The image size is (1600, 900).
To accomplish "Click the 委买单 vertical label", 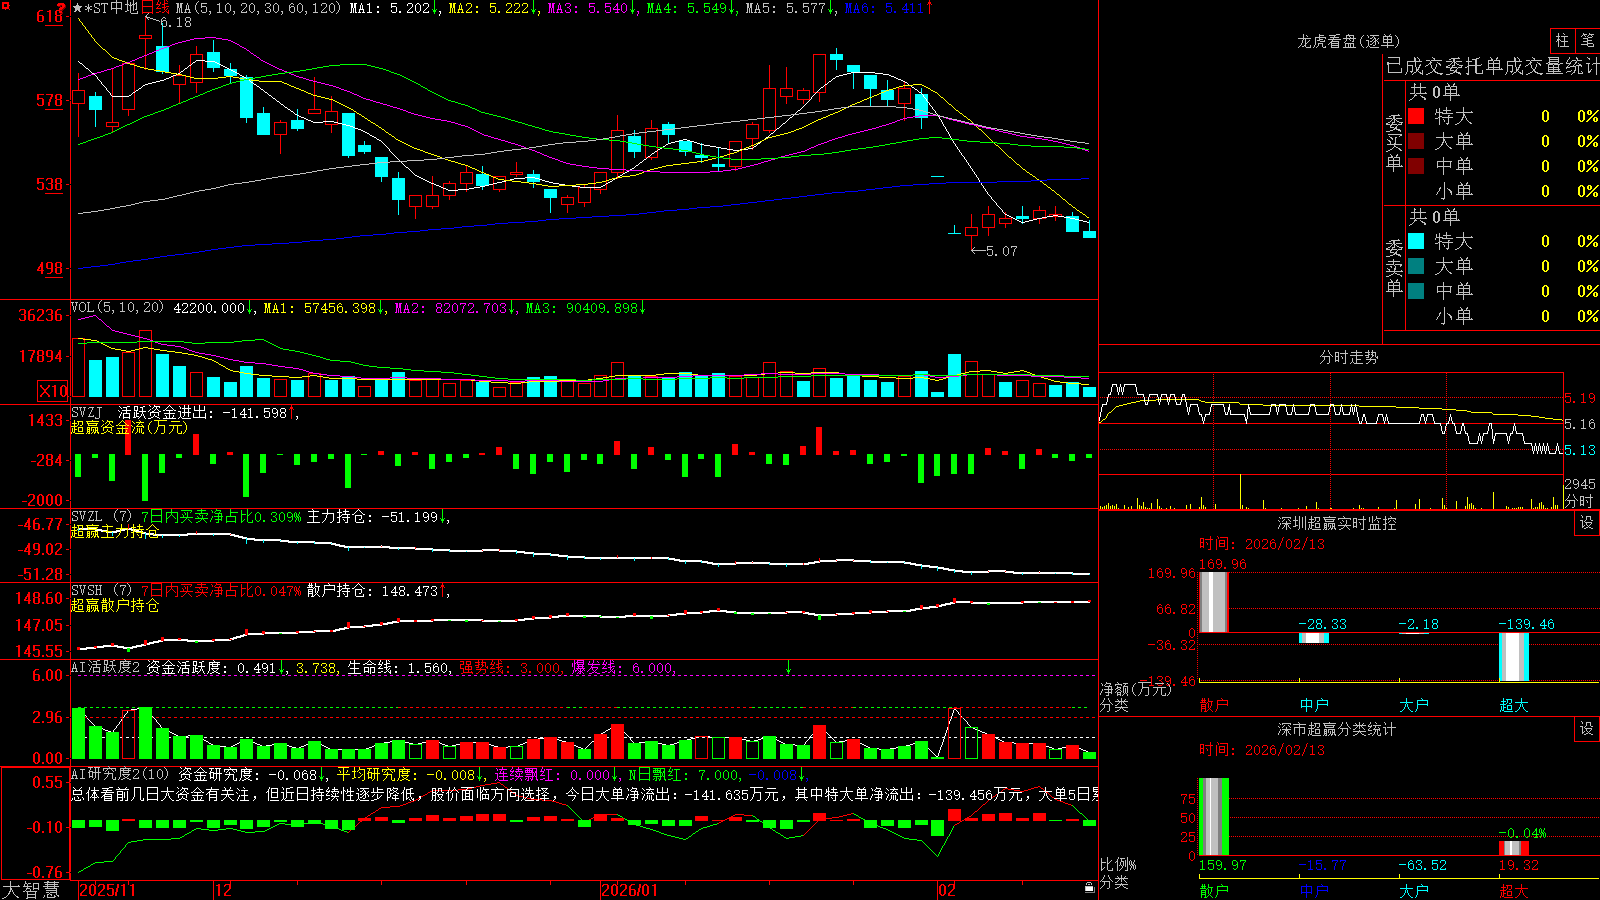I will coord(1394,142).
